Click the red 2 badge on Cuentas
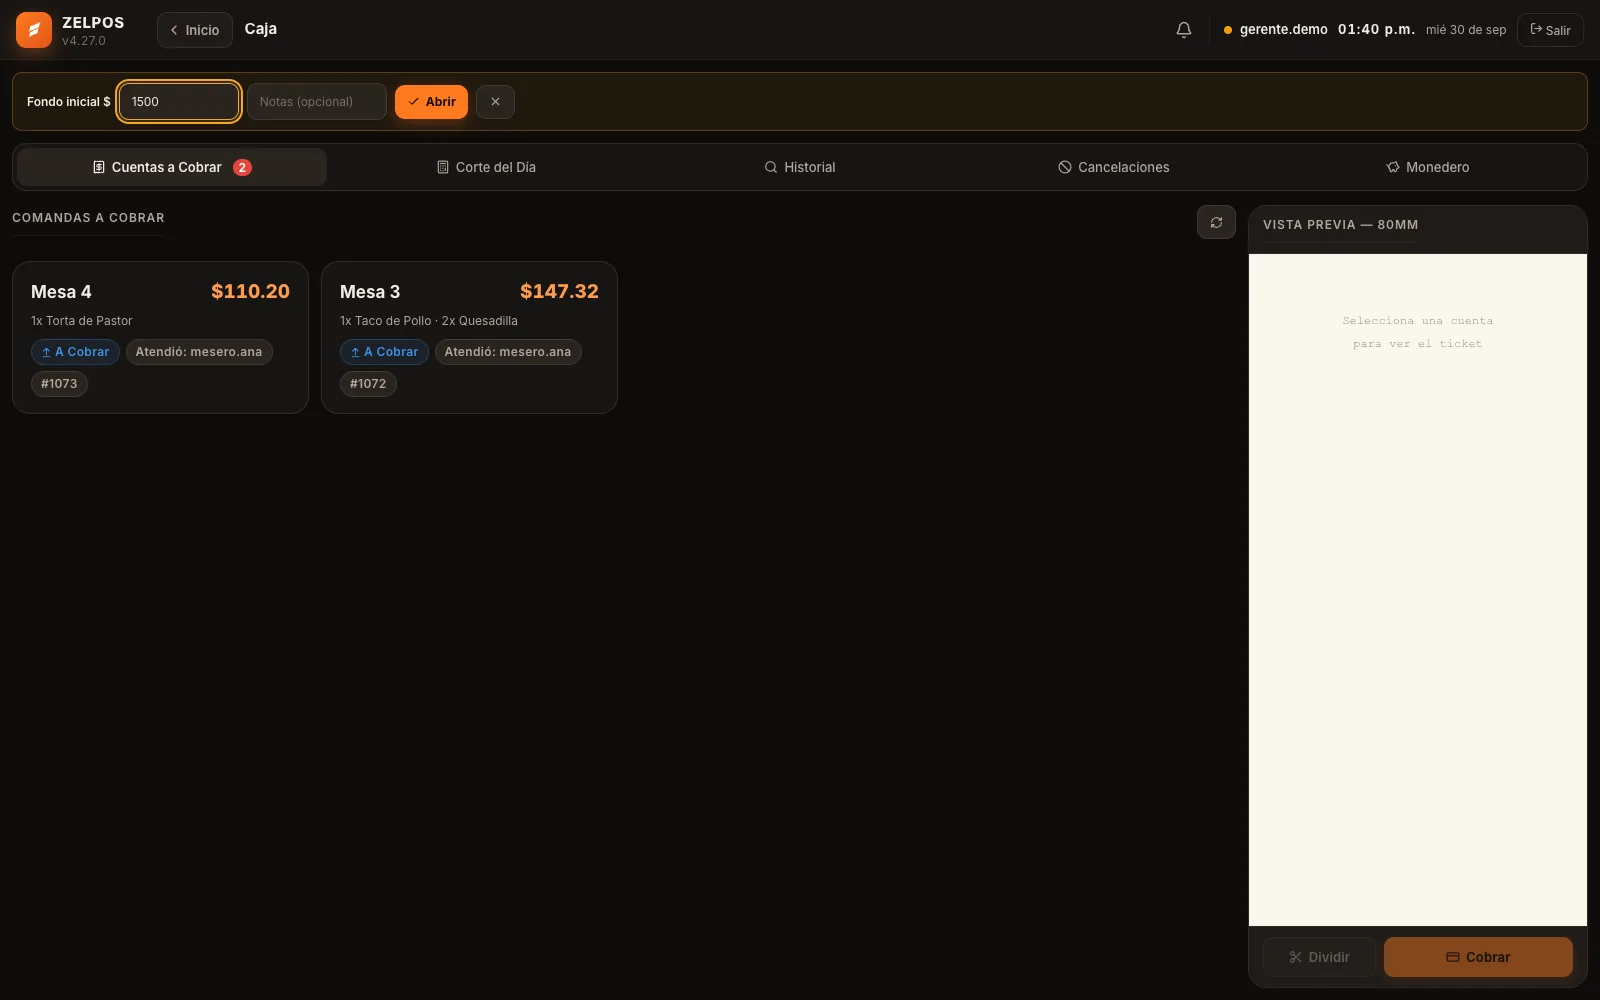Image resolution: width=1600 pixels, height=1000 pixels. pyautogui.click(x=242, y=167)
